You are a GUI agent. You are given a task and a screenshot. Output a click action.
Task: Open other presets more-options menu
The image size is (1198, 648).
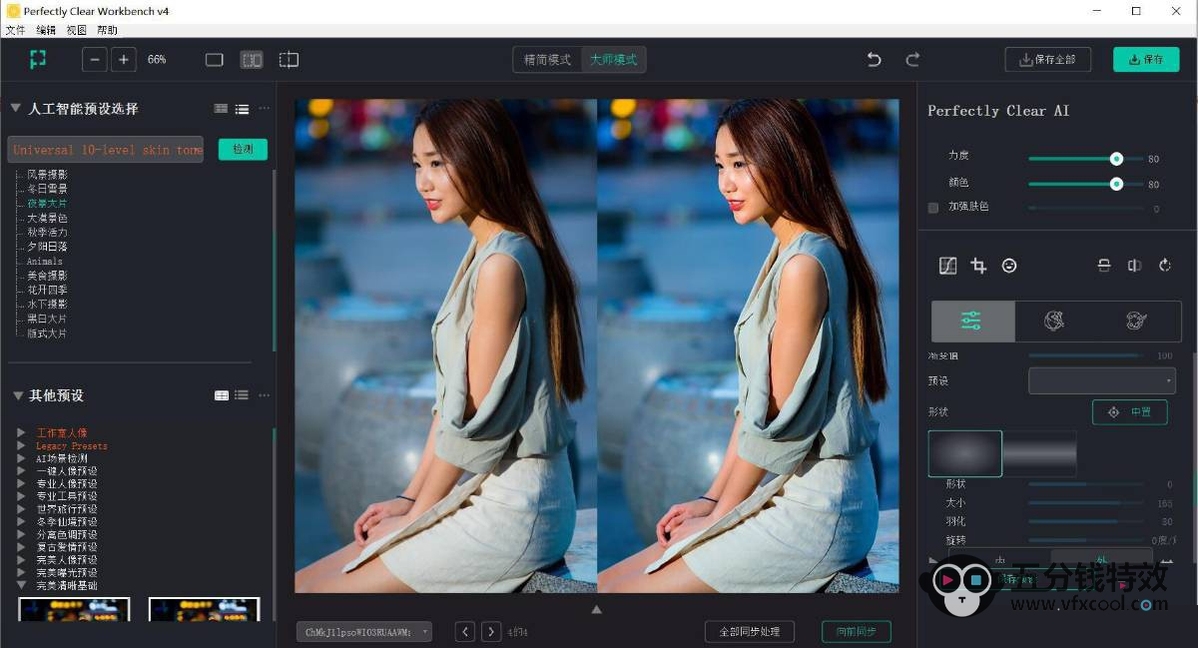pyautogui.click(x=264, y=395)
